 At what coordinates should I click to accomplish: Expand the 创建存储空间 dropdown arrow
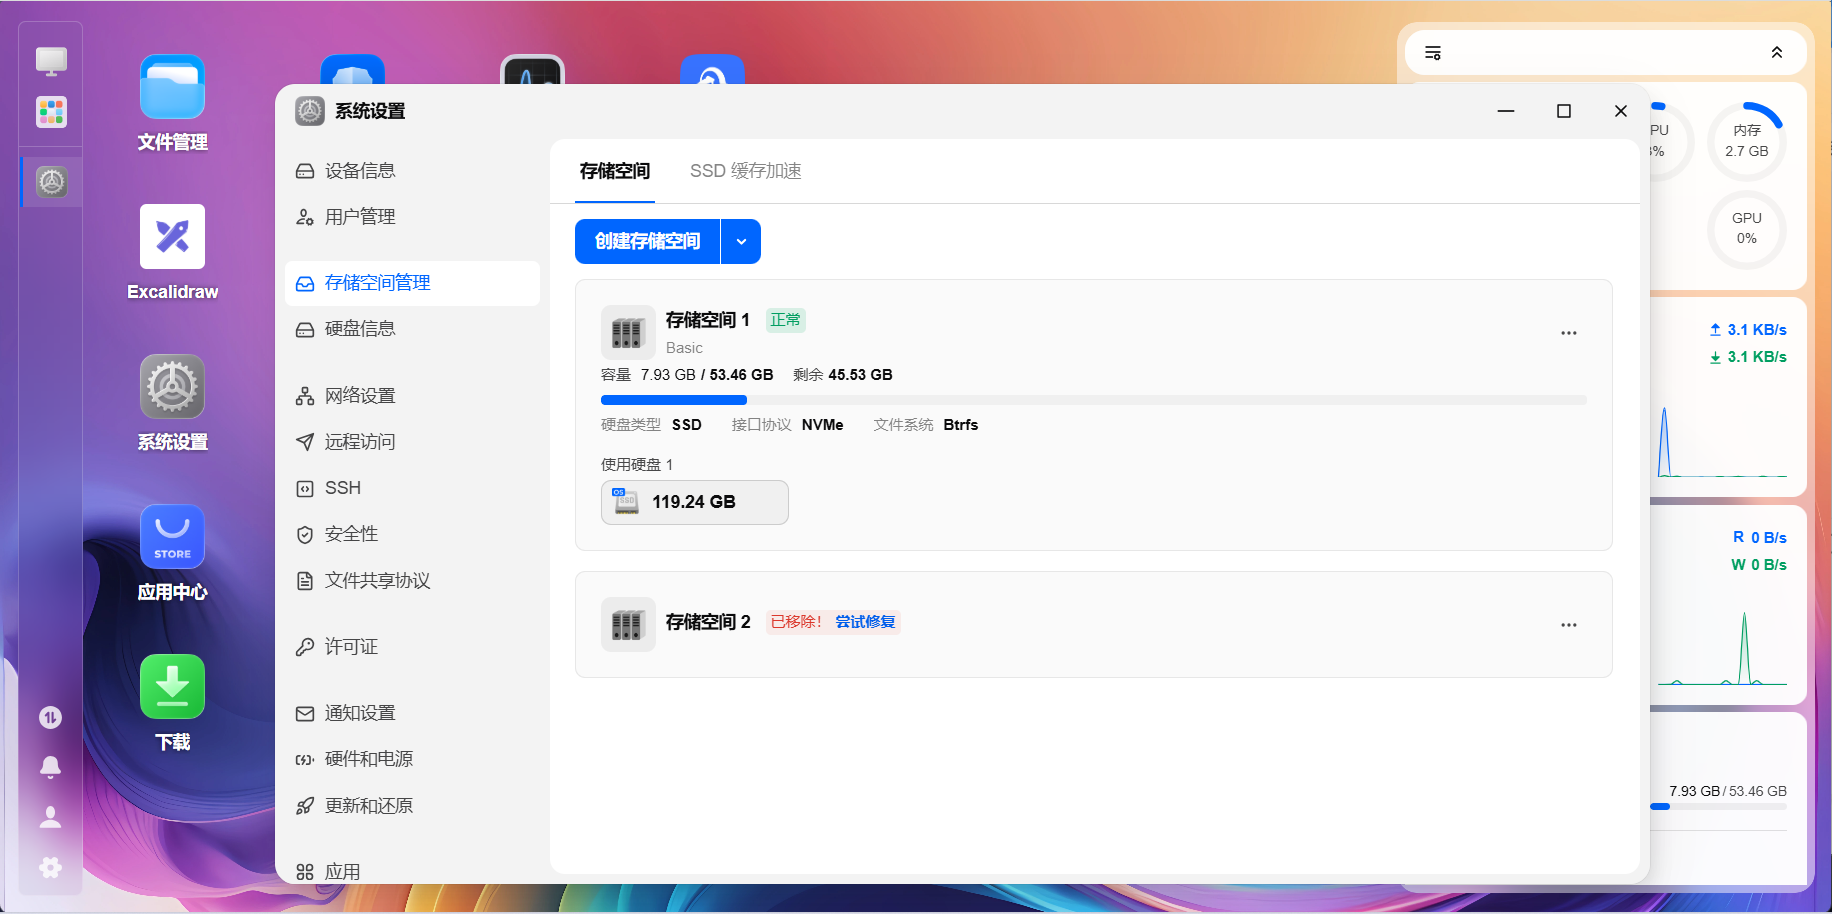tap(741, 241)
